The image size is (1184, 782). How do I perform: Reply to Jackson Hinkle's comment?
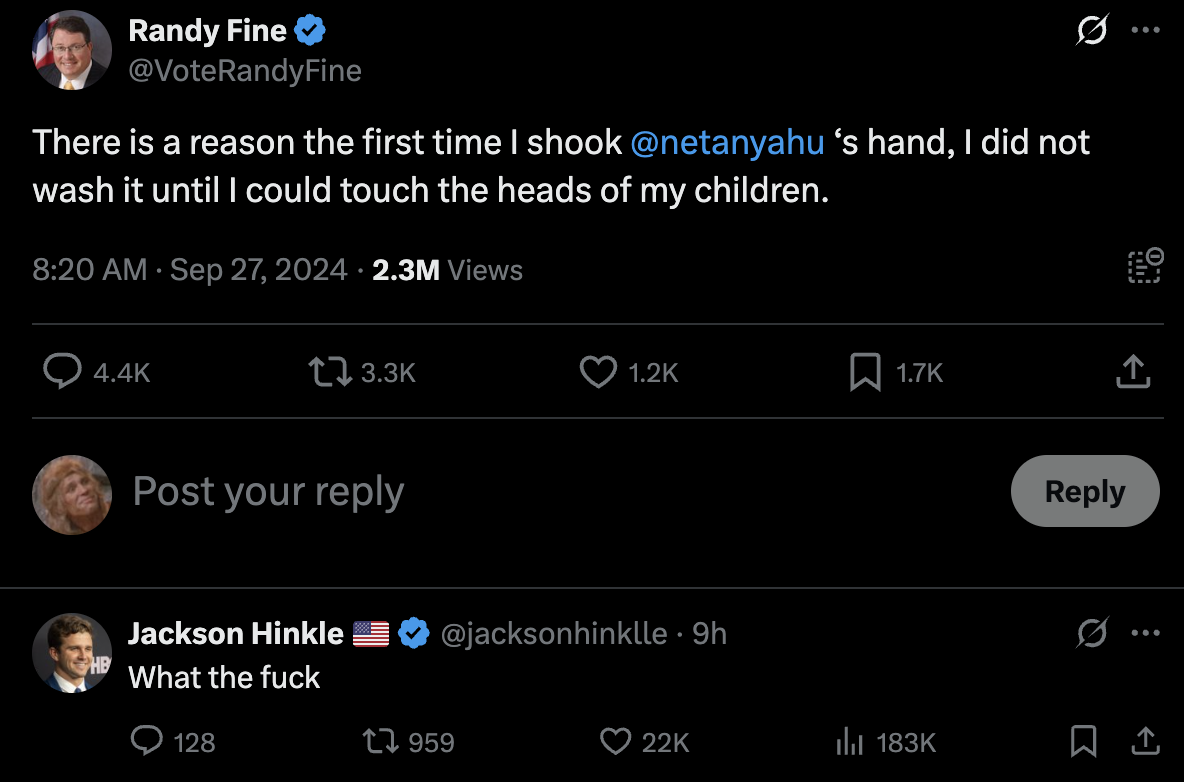point(148,742)
